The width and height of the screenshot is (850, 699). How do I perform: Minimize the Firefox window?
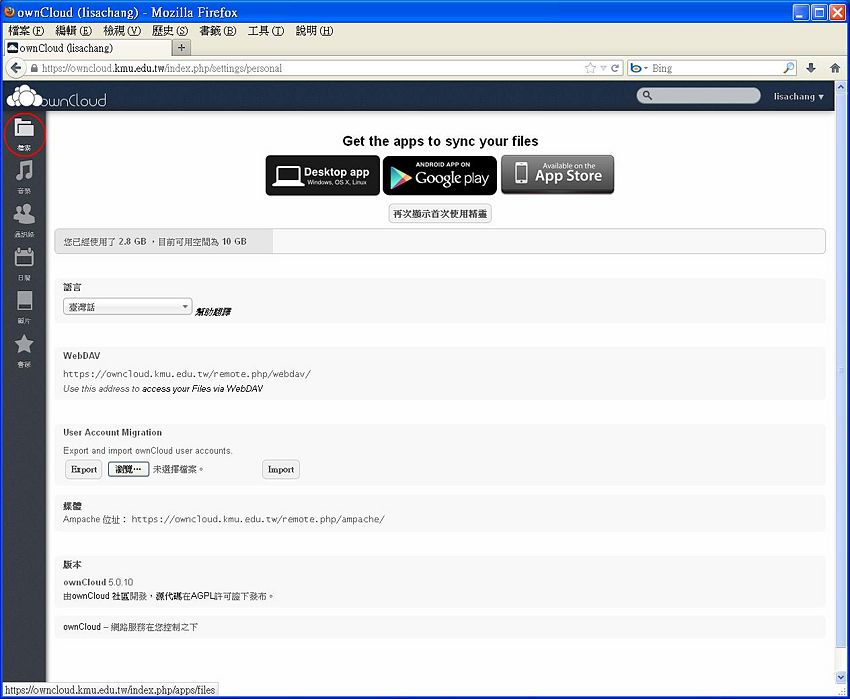801,12
